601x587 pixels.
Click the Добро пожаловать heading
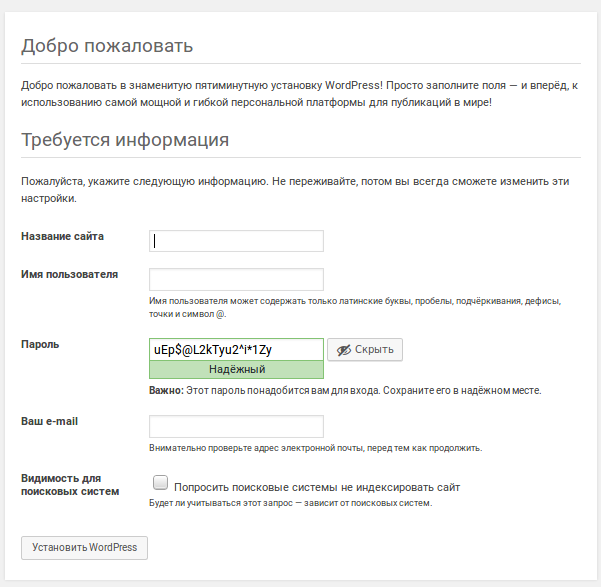point(107,46)
